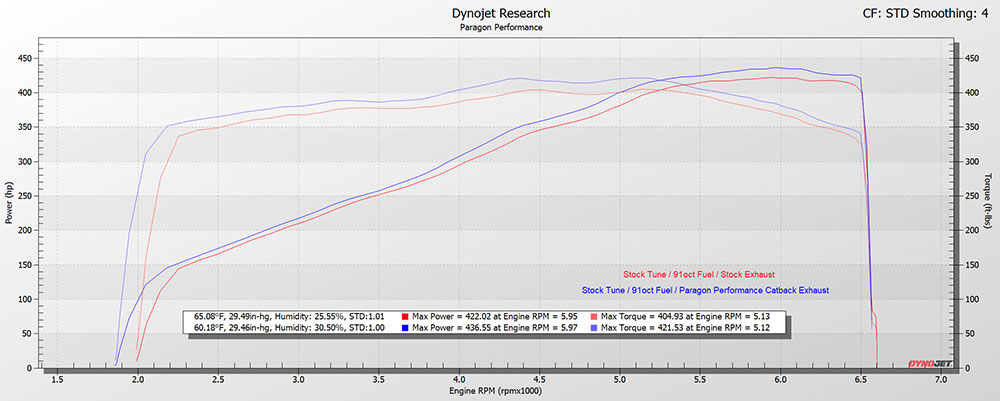The width and height of the screenshot is (1000, 401).
Task: Click the Dynojet Research chart title
Action: click(500, 13)
